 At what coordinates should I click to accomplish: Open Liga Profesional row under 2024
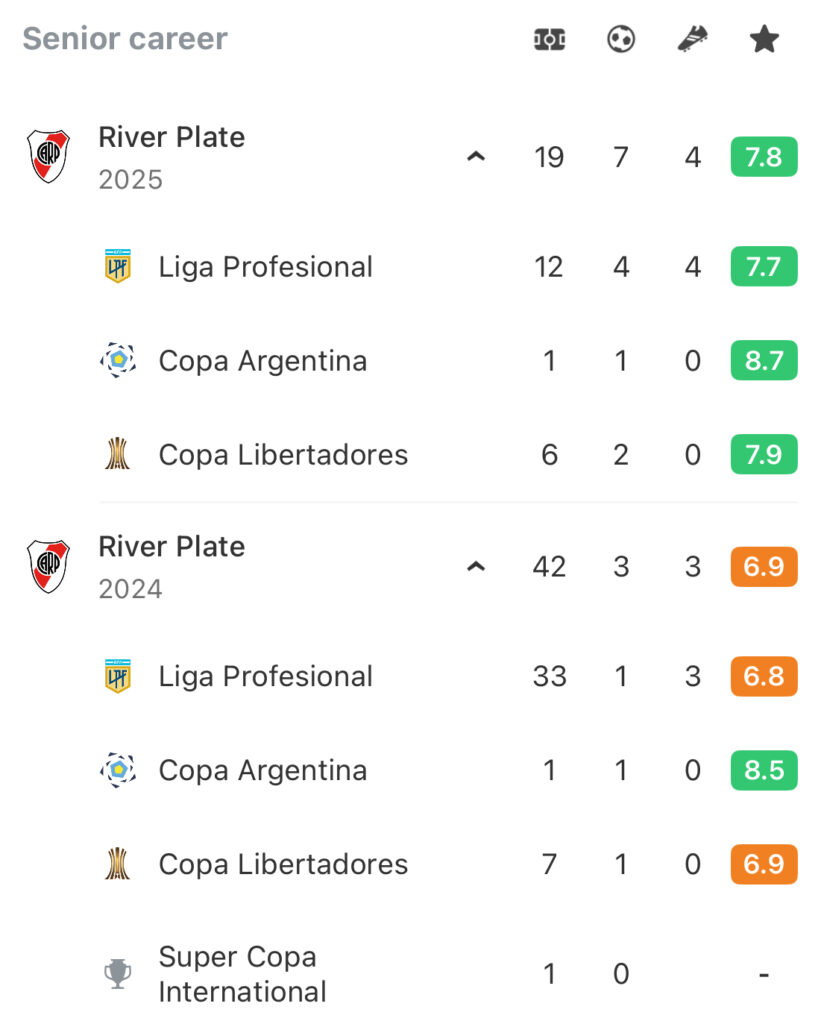tap(448, 676)
